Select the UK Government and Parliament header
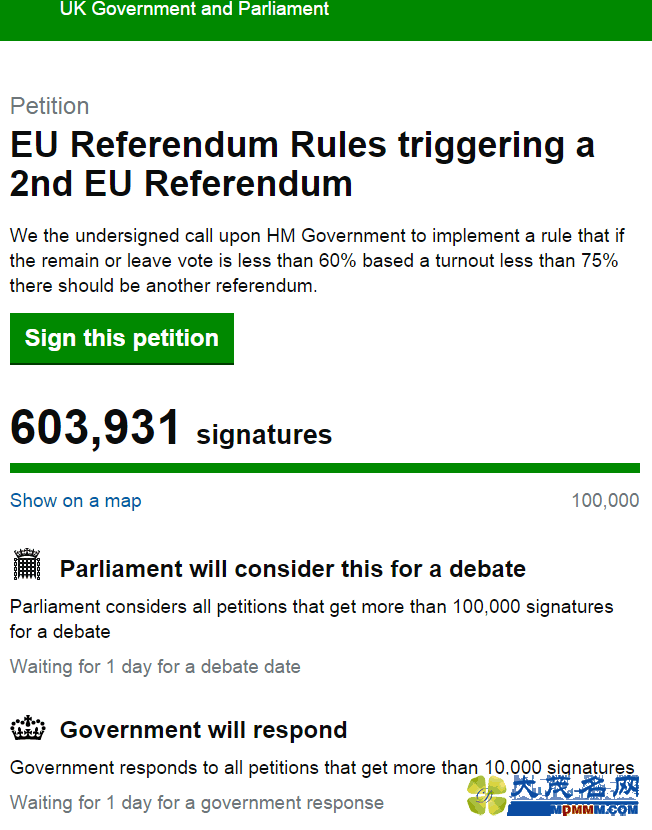Screen dimensions: 652x830 [x=194, y=9]
